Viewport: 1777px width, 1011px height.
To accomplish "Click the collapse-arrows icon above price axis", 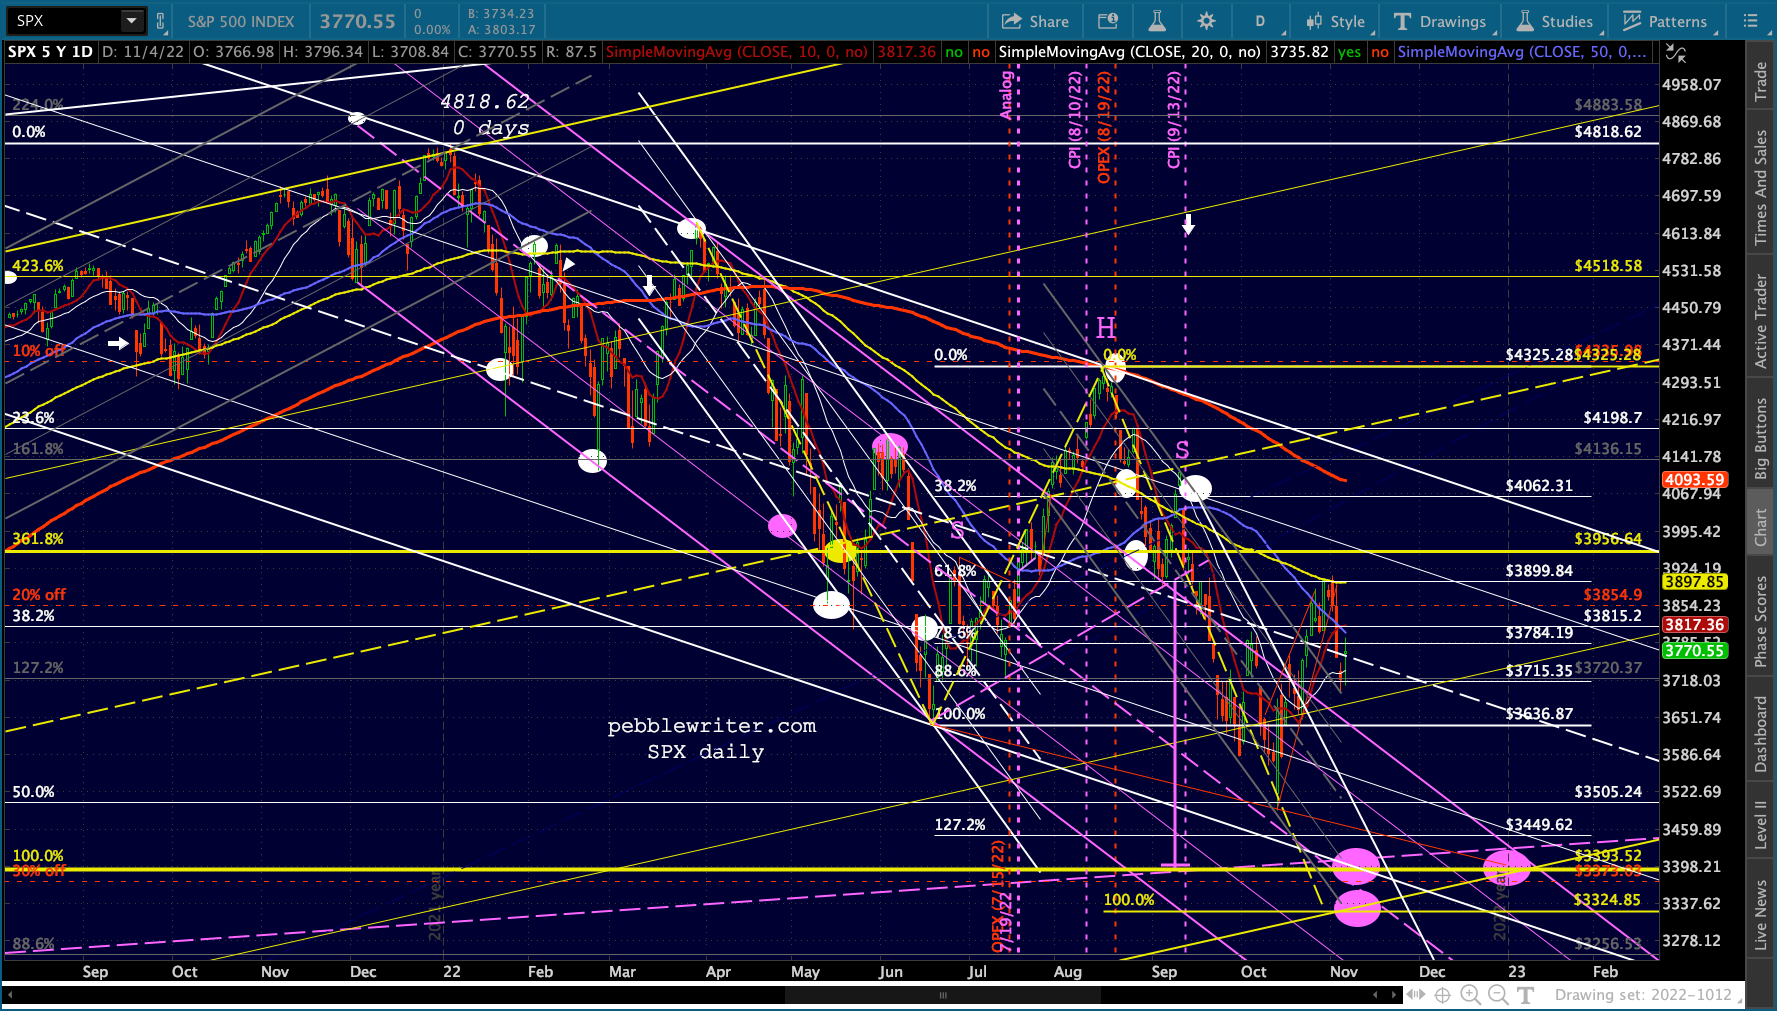I will (x=1676, y=53).
